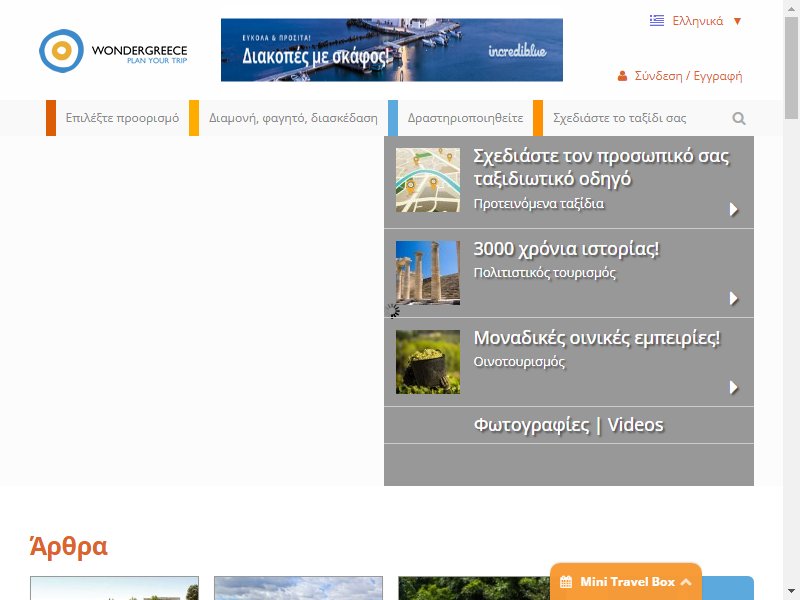Click the map thumbnail for travel guide

[x=428, y=180]
